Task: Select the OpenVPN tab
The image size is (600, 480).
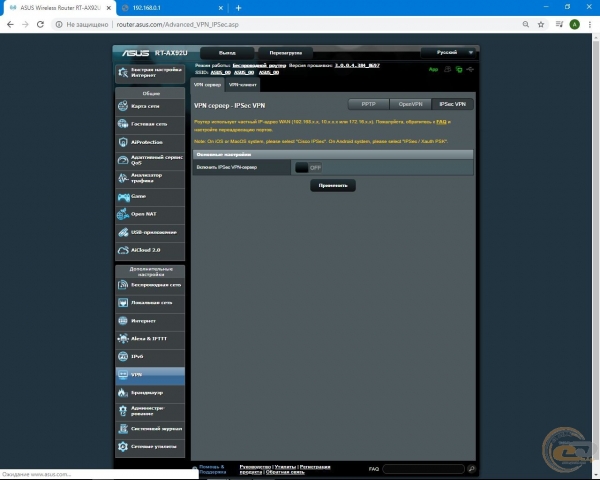Action: (x=410, y=104)
